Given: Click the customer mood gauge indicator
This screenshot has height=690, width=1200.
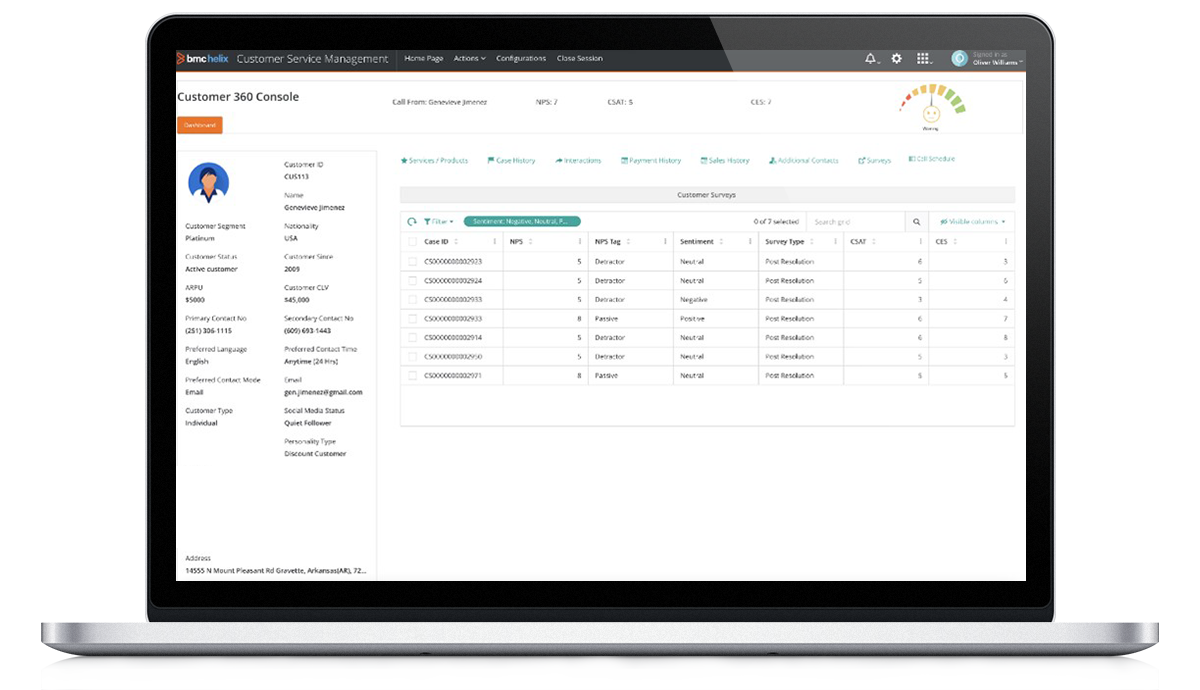Looking at the screenshot, I should 932,106.
